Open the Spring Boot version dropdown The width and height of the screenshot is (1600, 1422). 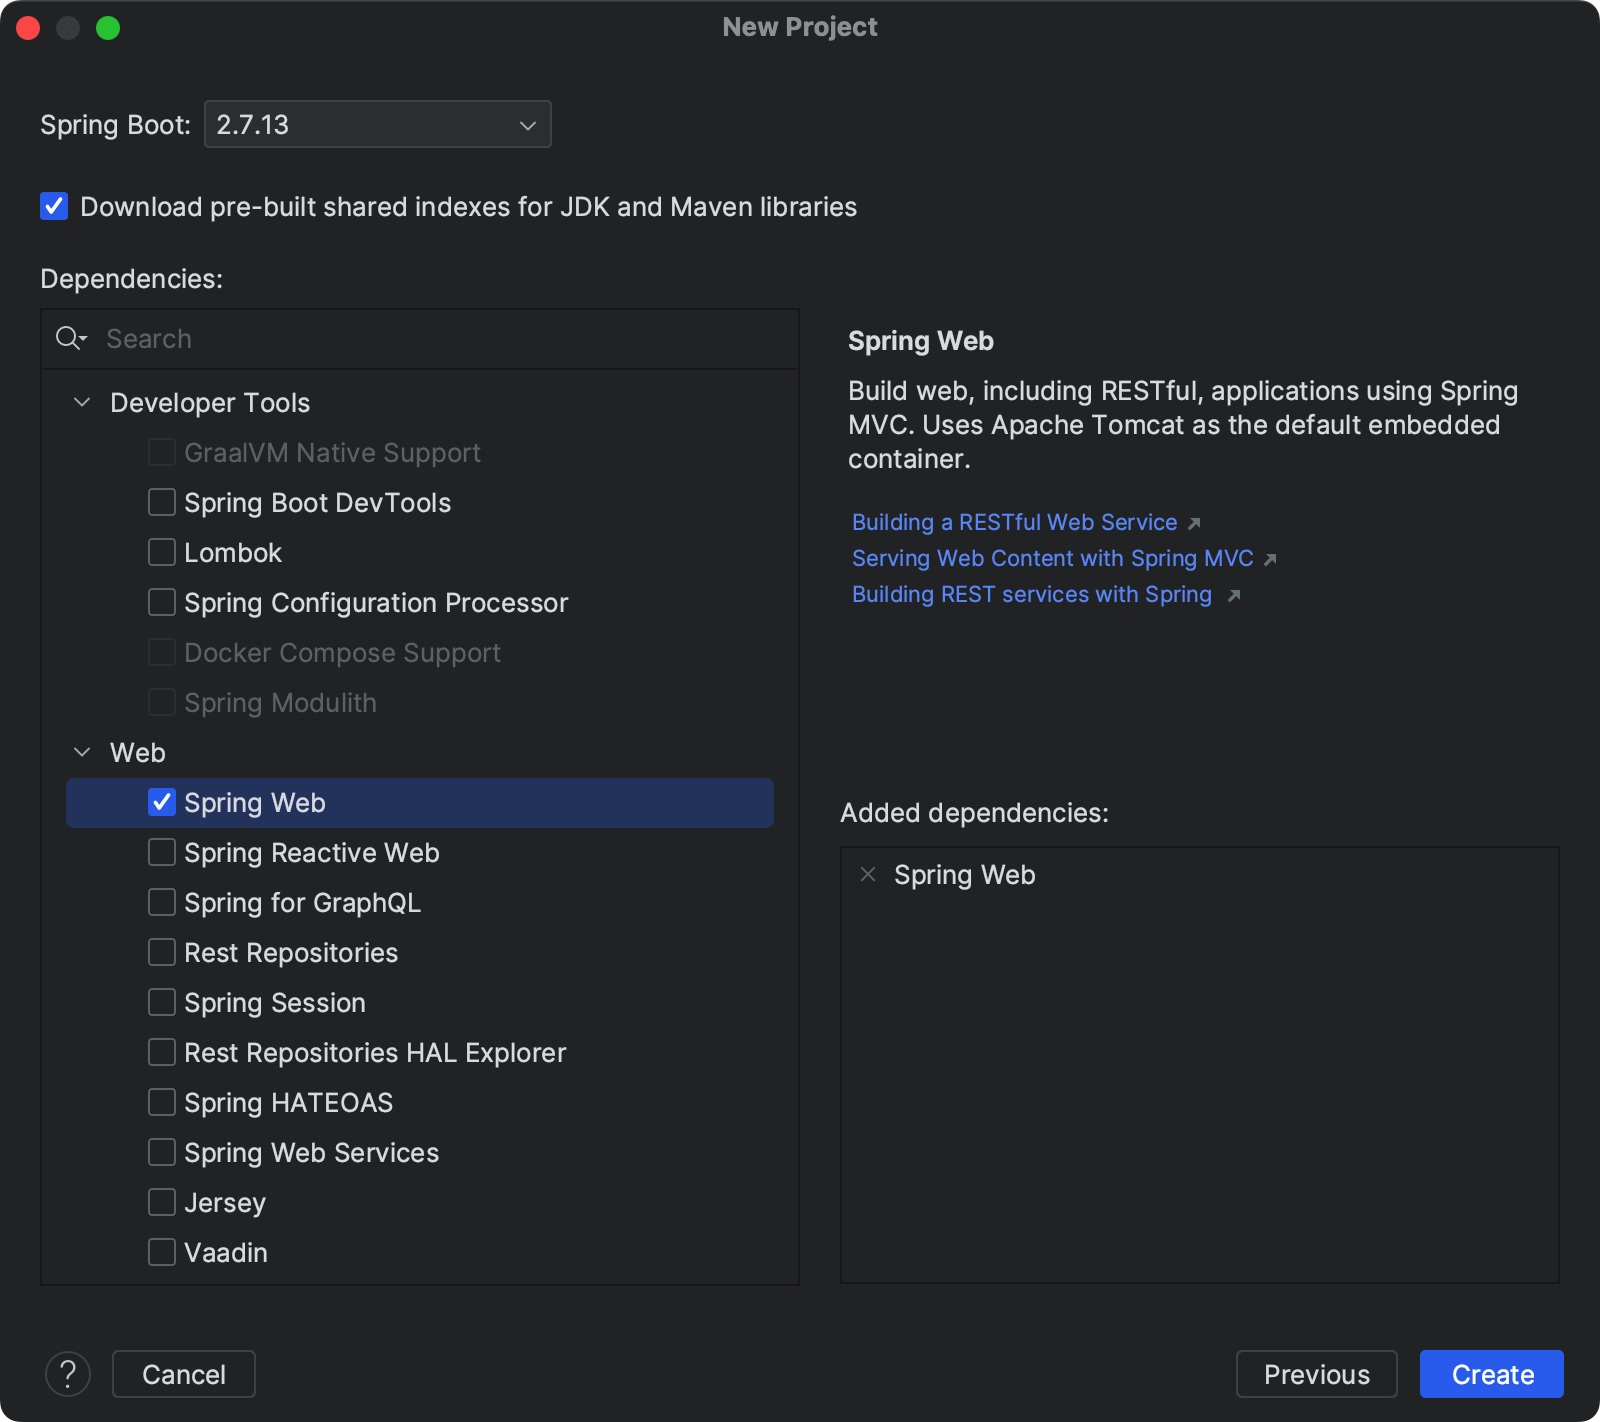378,124
